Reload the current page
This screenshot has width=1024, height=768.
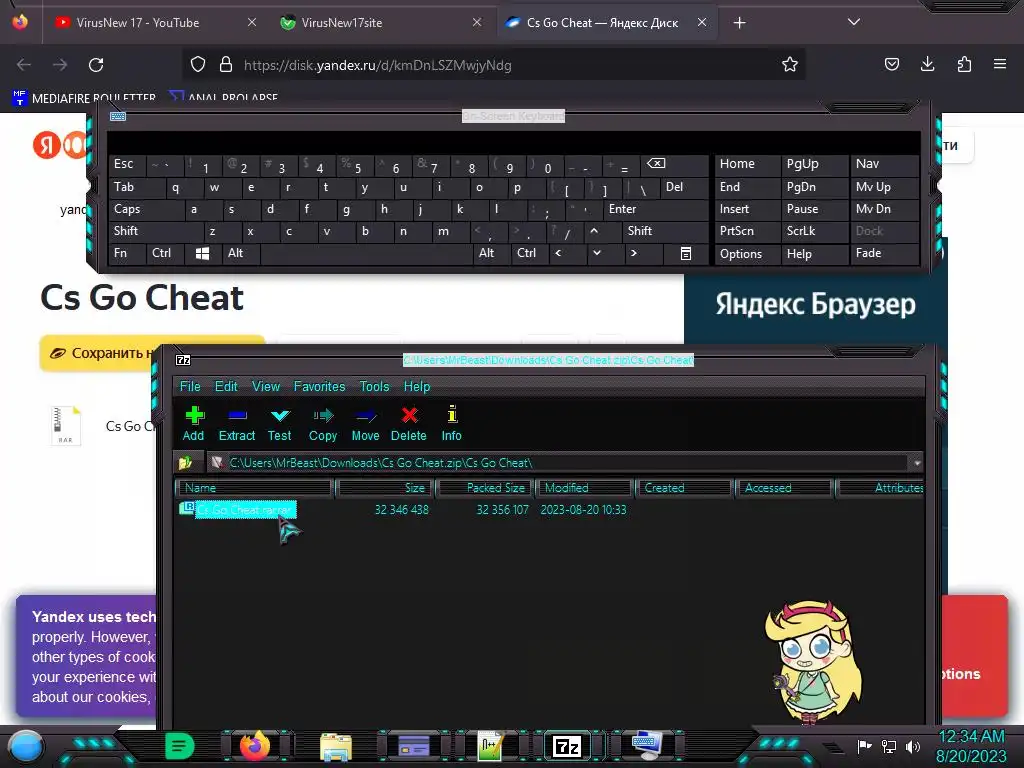96,65
